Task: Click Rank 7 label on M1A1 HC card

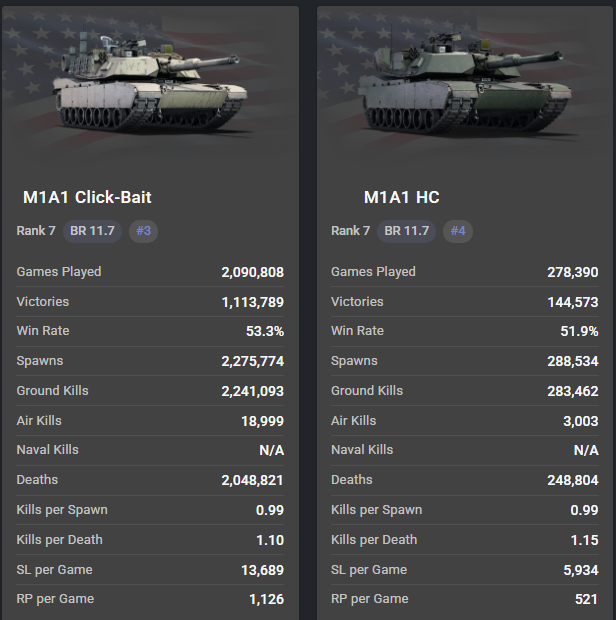Action: (350, 231)
